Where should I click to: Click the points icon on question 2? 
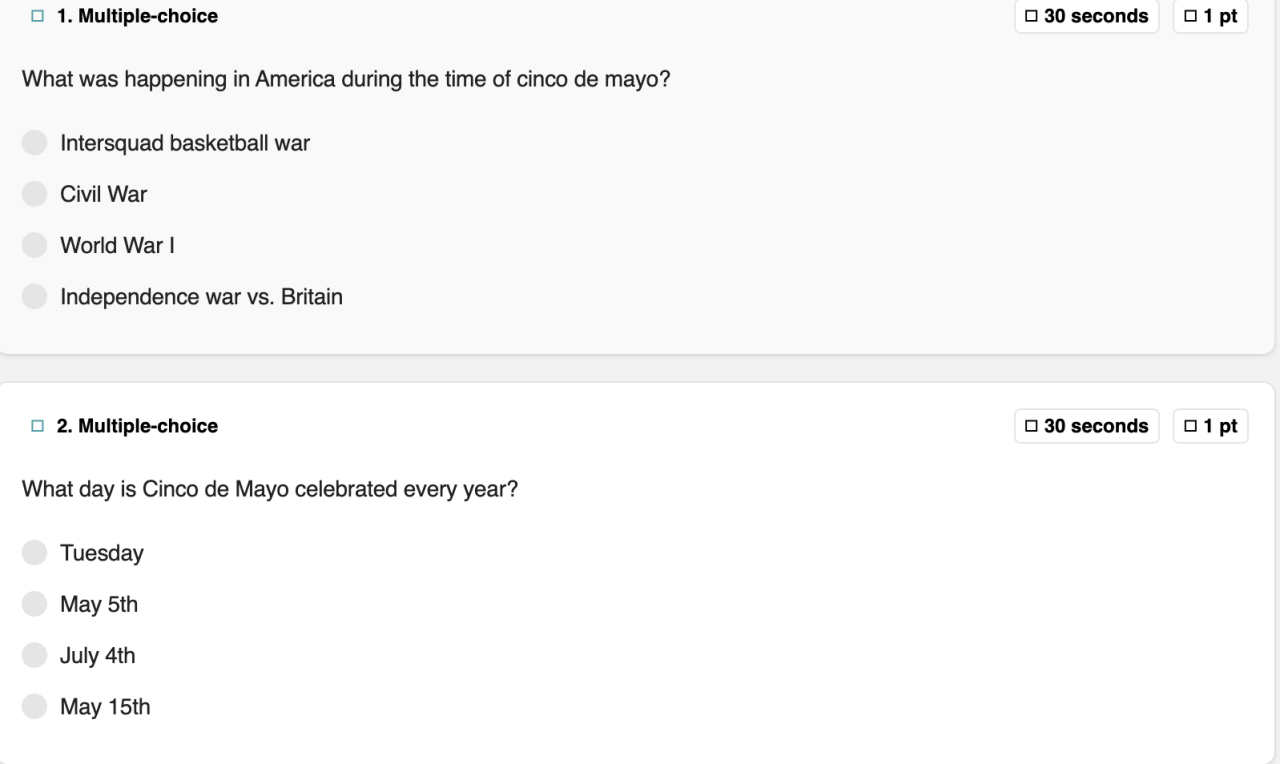[x=1190, y=426]
